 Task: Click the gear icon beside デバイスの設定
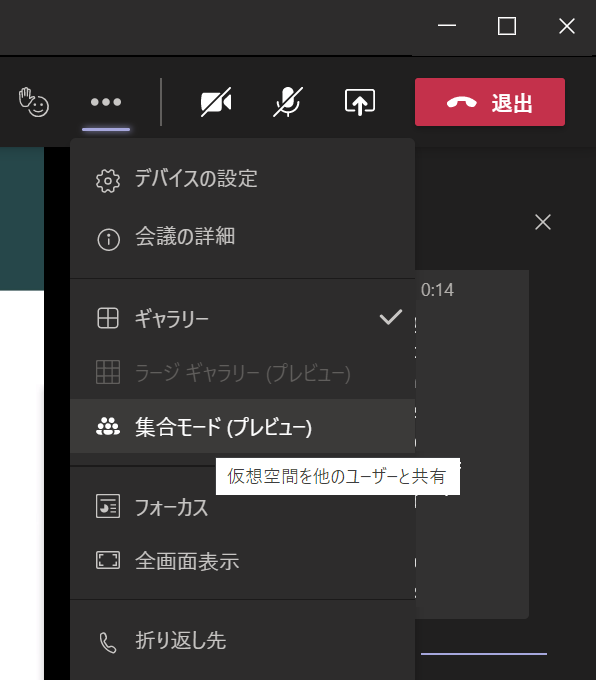(x=108, y=180)
